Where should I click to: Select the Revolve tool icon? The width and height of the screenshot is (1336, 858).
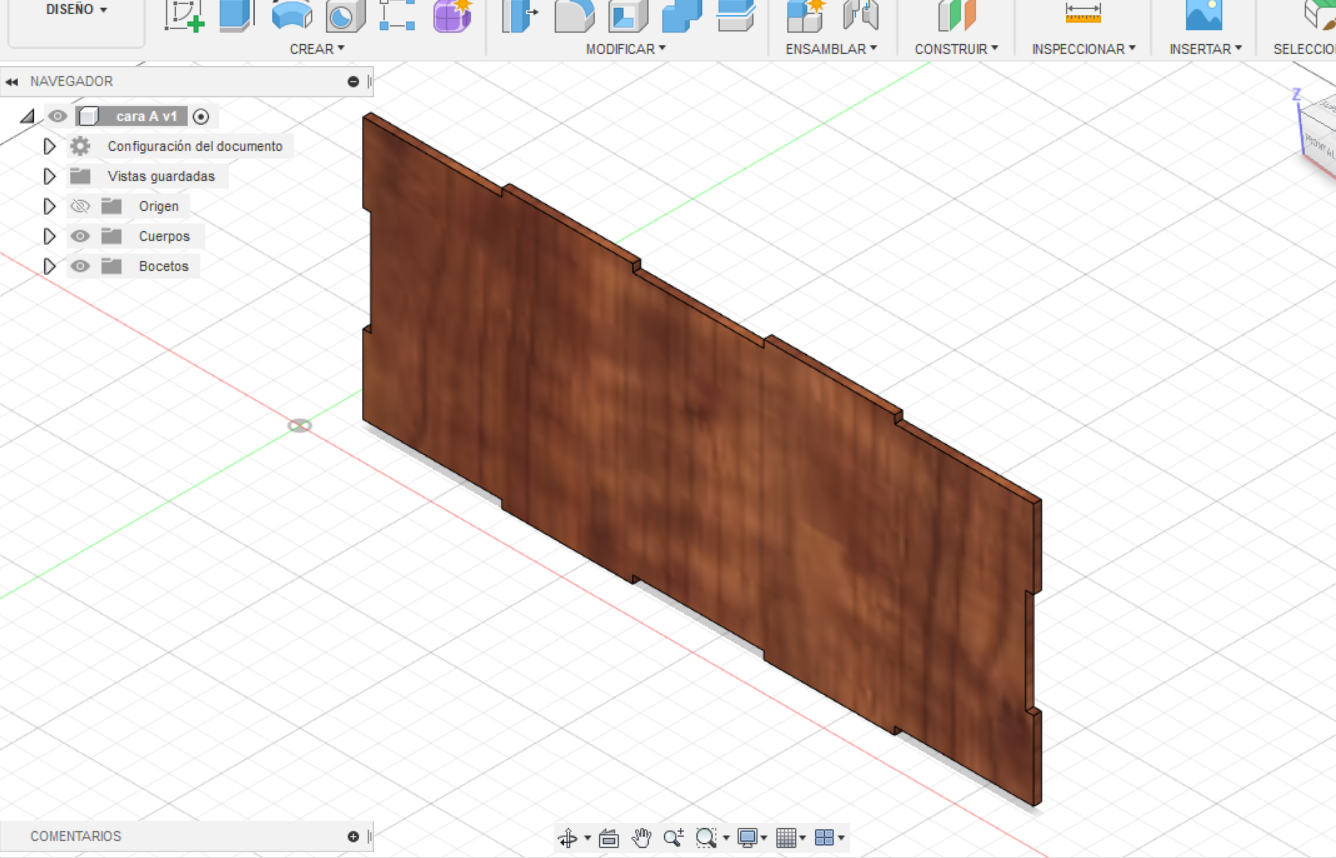click(x=292, y=14)
